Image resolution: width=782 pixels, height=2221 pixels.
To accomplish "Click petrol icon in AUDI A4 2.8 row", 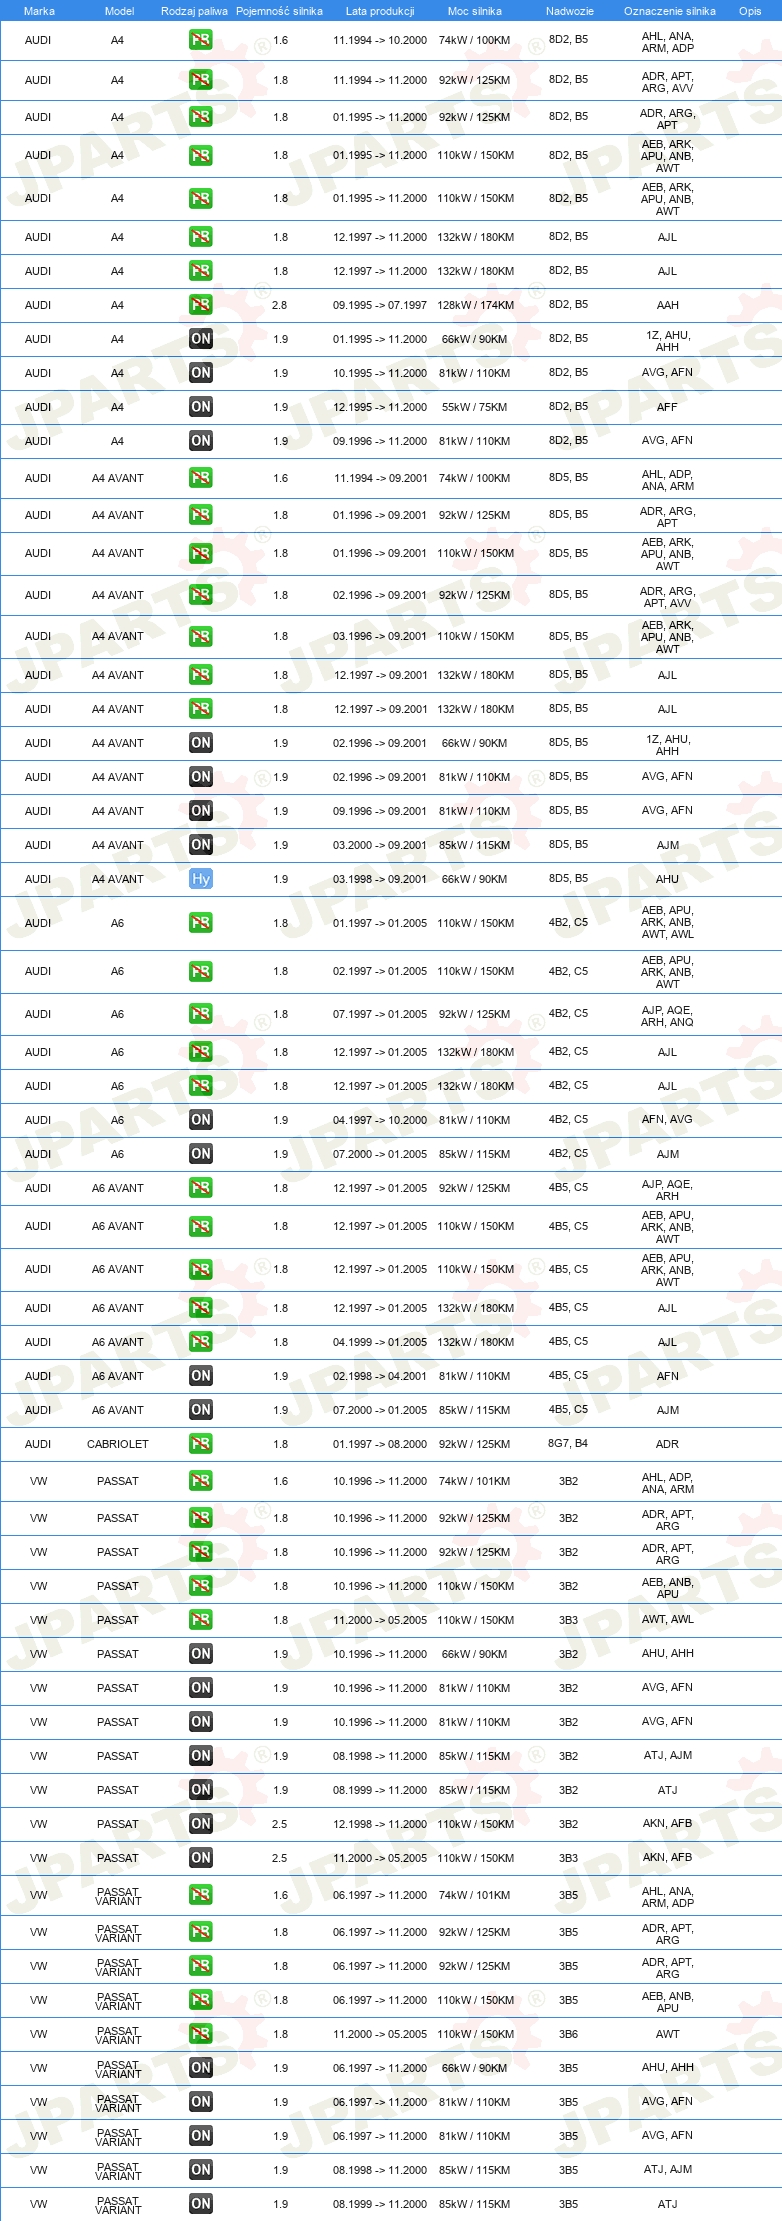I will point(201,305).
